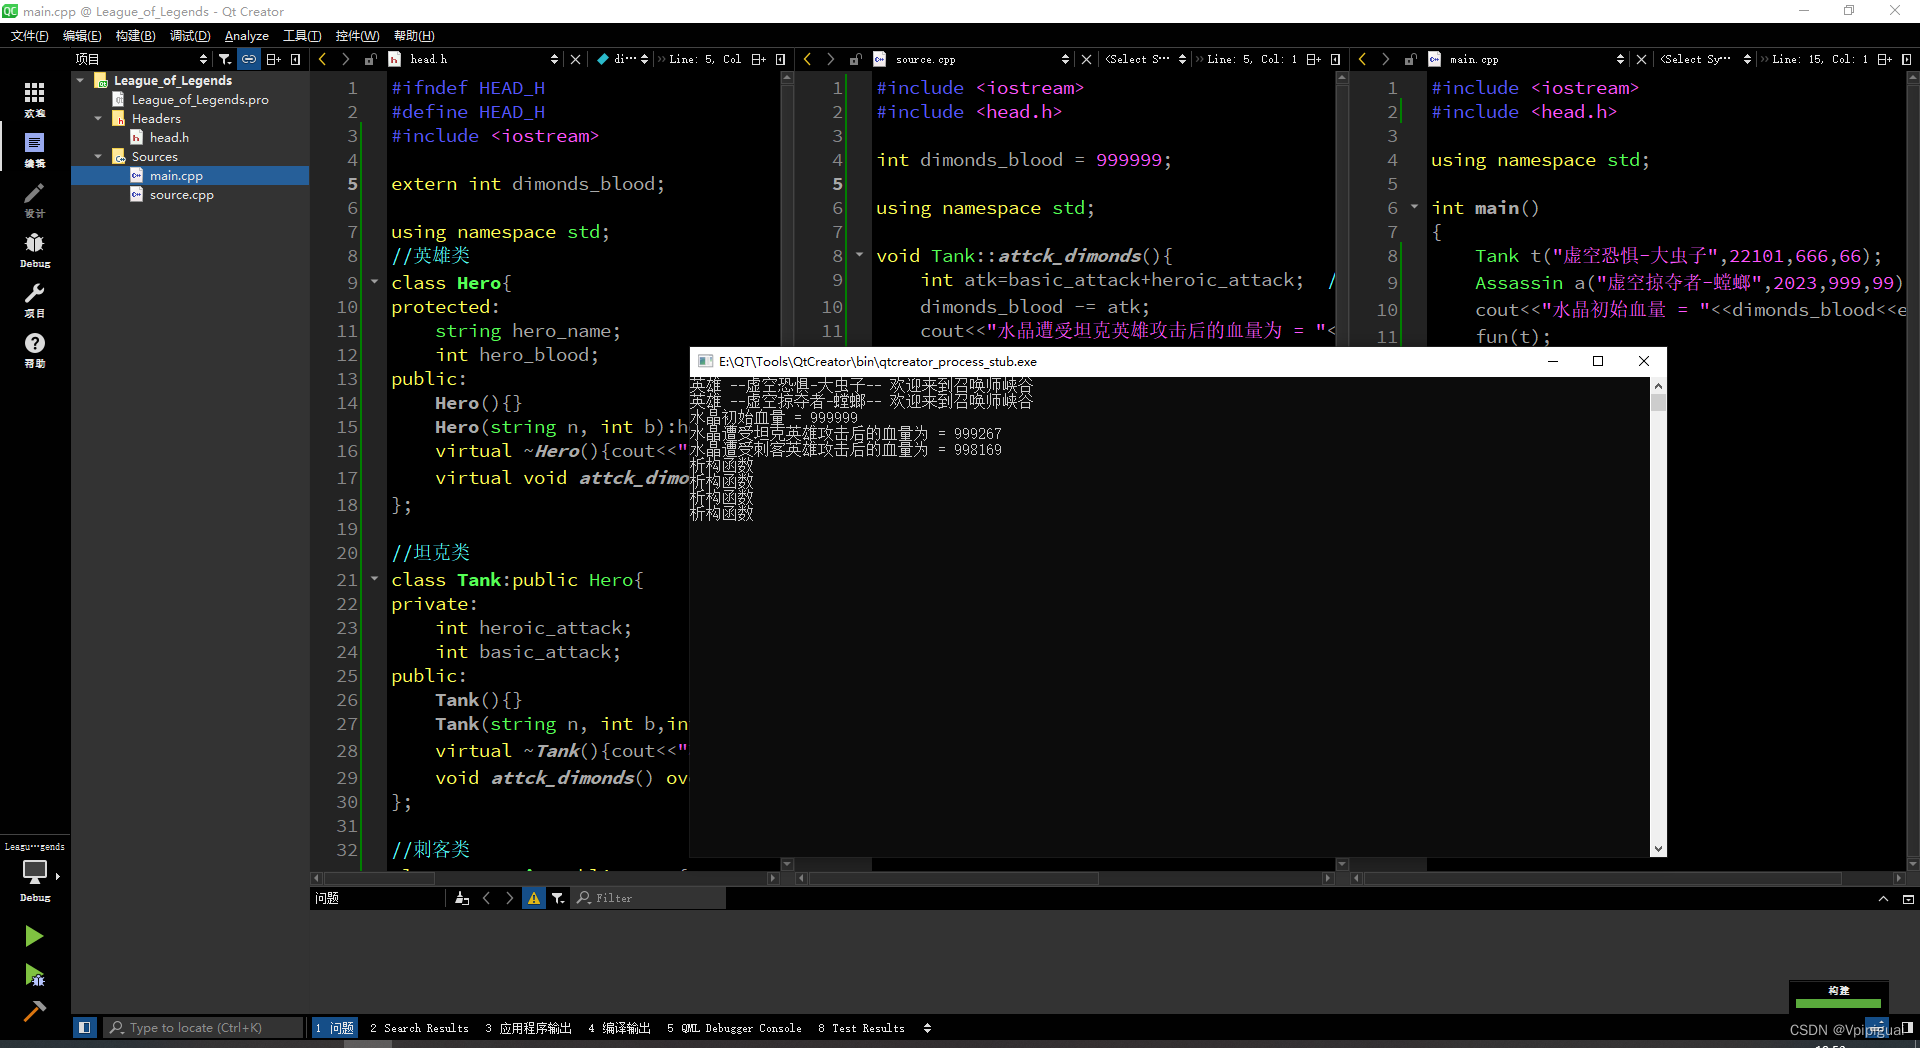
Task: Click the green Run button
Action: pyautogui.click(x=34, y=936)
